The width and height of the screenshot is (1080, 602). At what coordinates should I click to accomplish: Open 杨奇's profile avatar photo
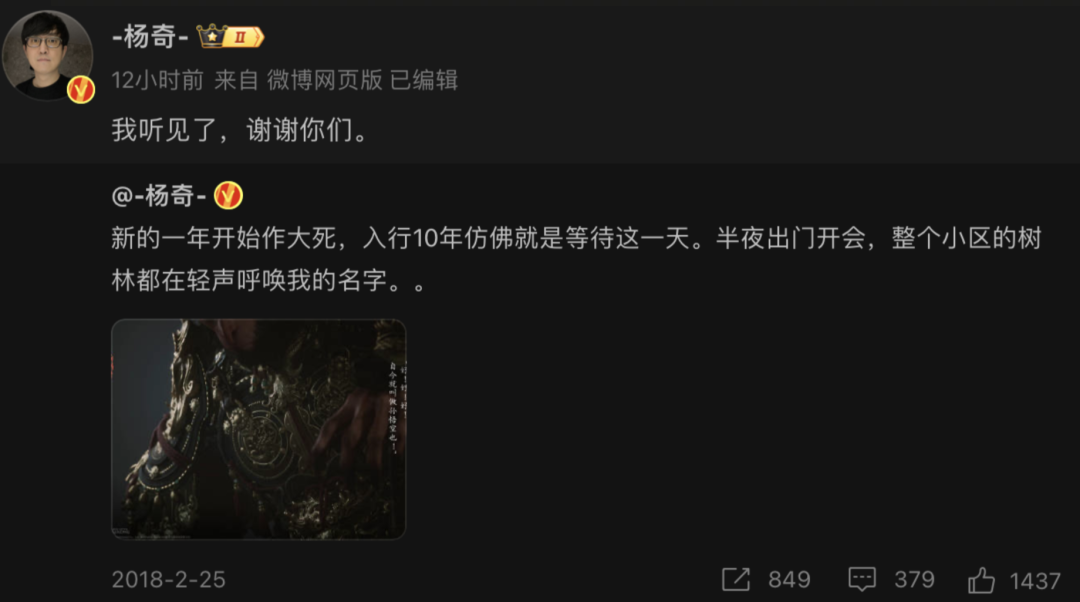click(48, 56)
